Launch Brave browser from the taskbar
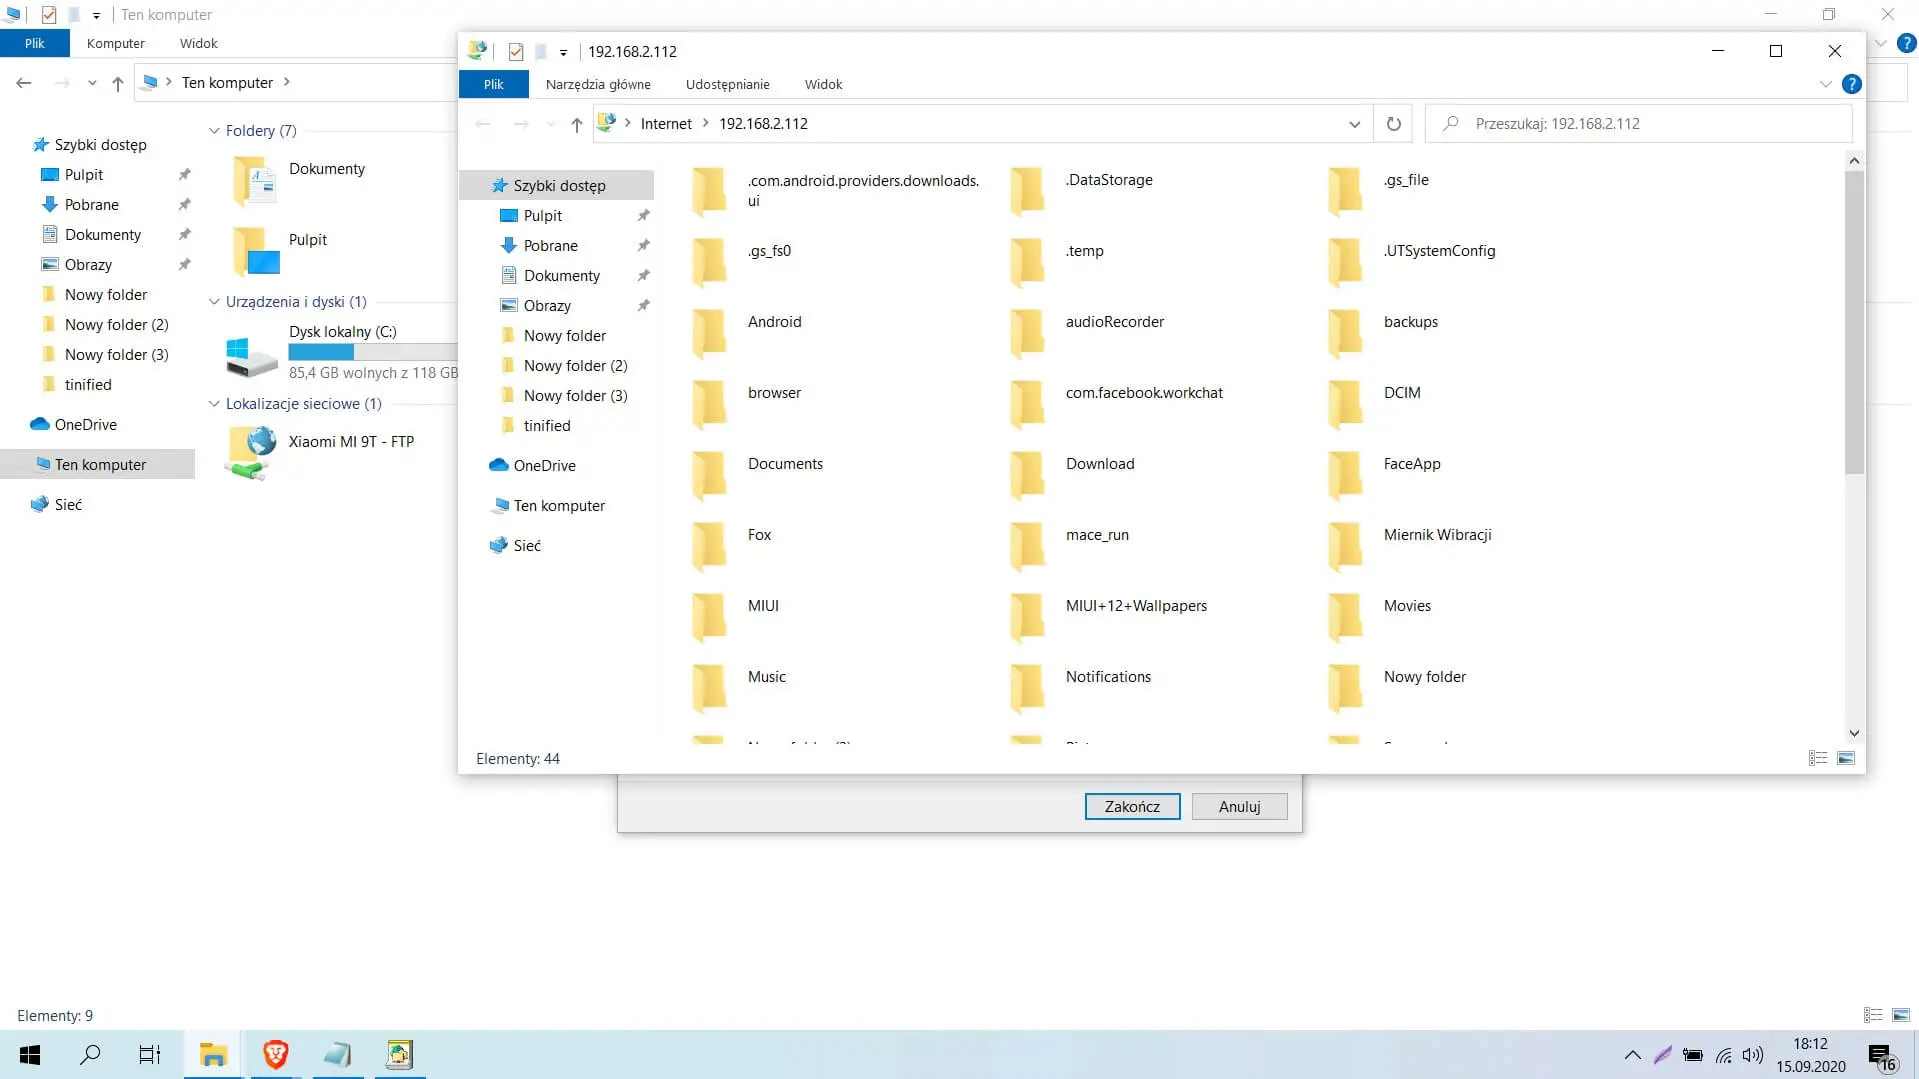1919x1079 pixels. (275, 1054)
